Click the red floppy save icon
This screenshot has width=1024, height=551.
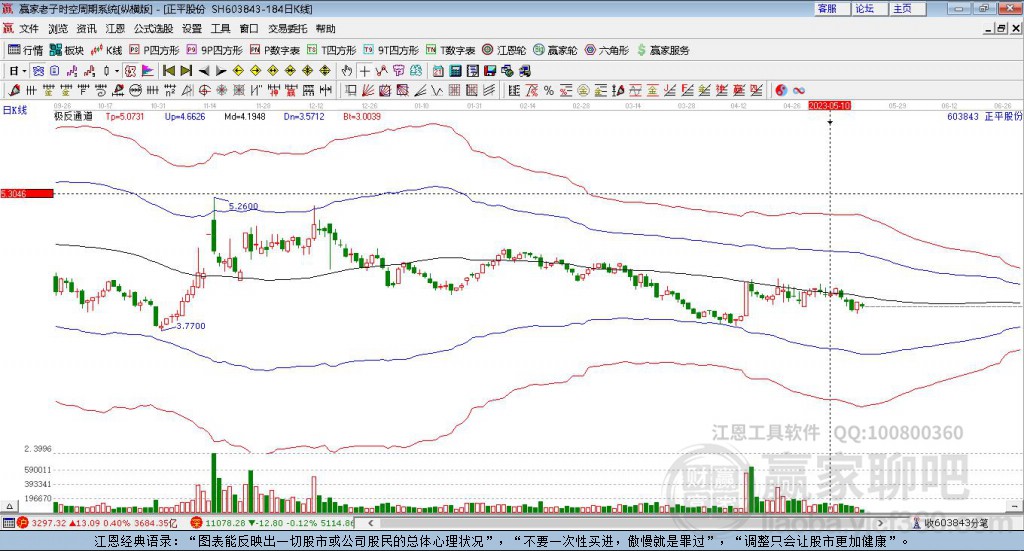[x=490, y=71]
